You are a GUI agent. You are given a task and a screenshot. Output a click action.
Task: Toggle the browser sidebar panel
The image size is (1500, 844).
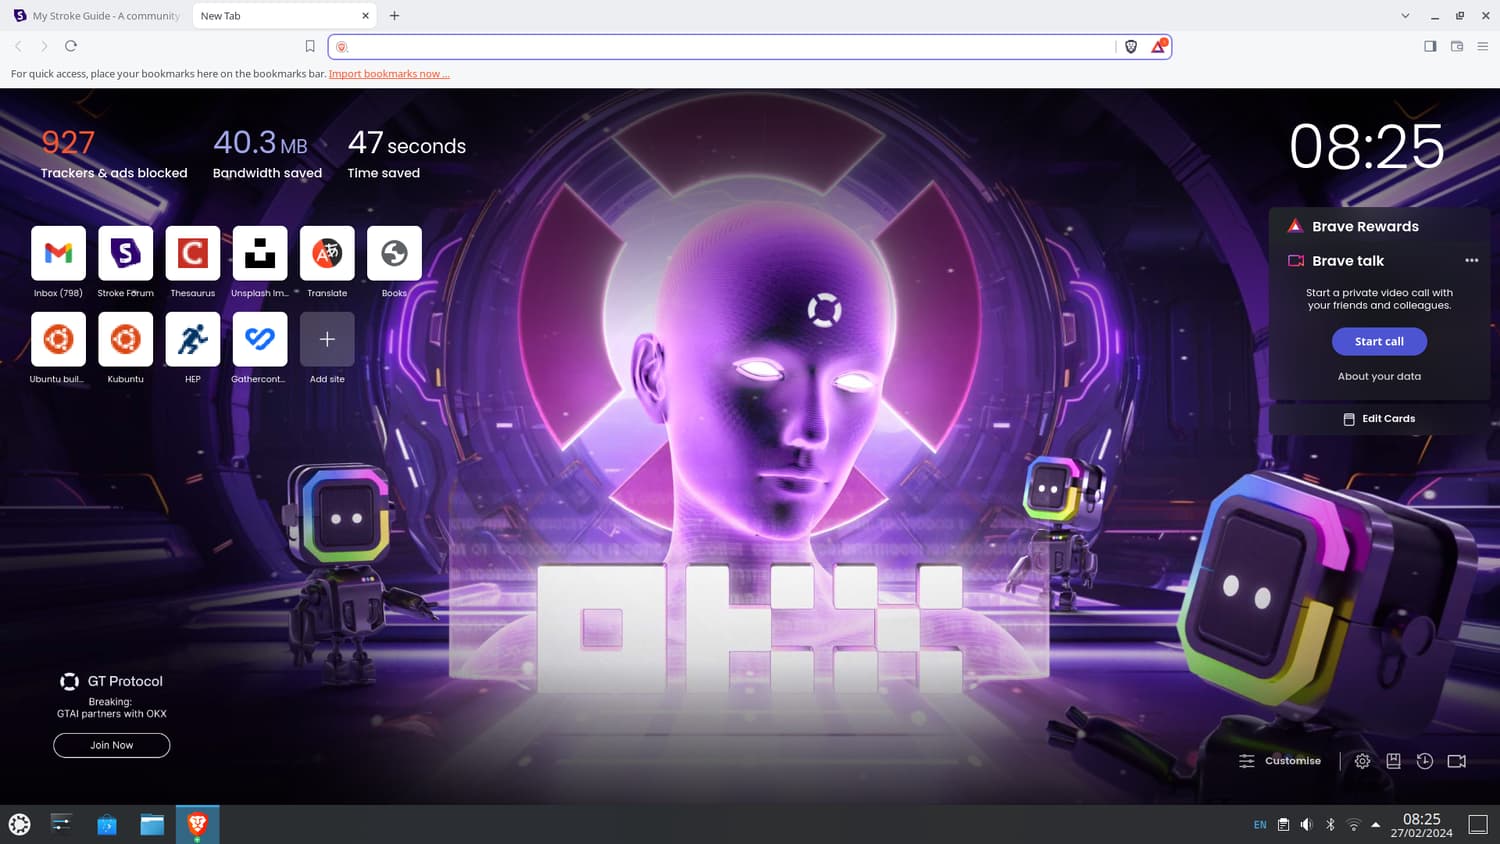(x=1430, y=46)
